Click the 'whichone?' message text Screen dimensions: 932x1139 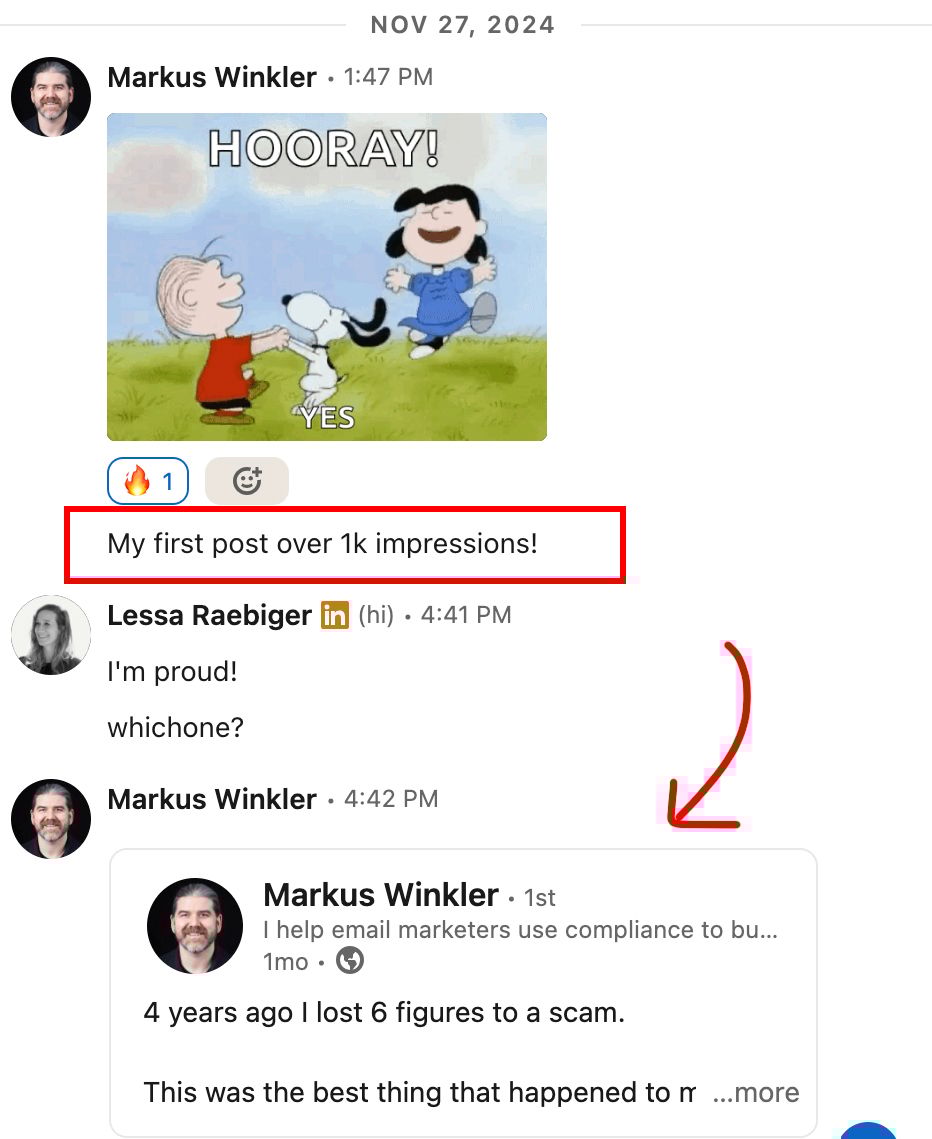[x=176, y=727]
